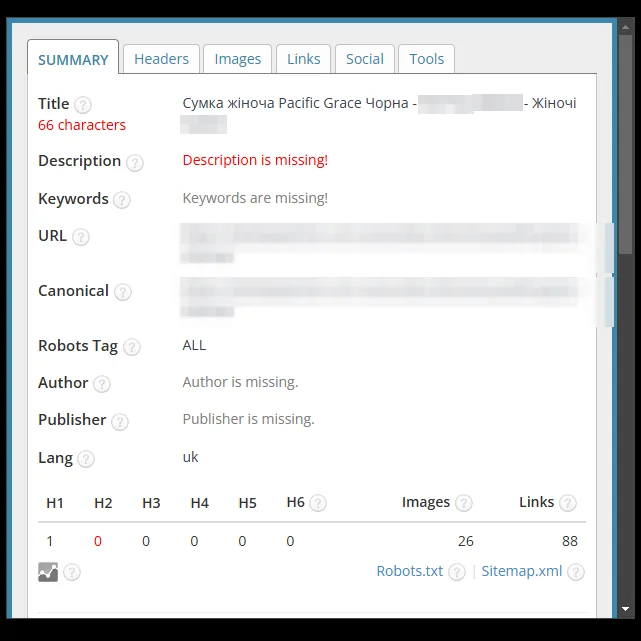Click the help icon after Sitemap.xml
This screenshot has width=641, height=641.
click(576, 572)
